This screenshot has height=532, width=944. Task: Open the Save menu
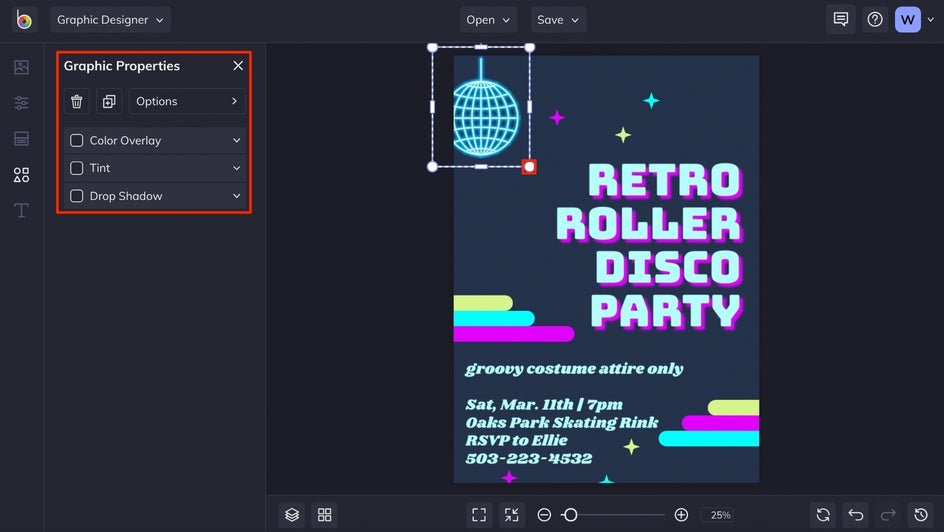tap(558, 20)
